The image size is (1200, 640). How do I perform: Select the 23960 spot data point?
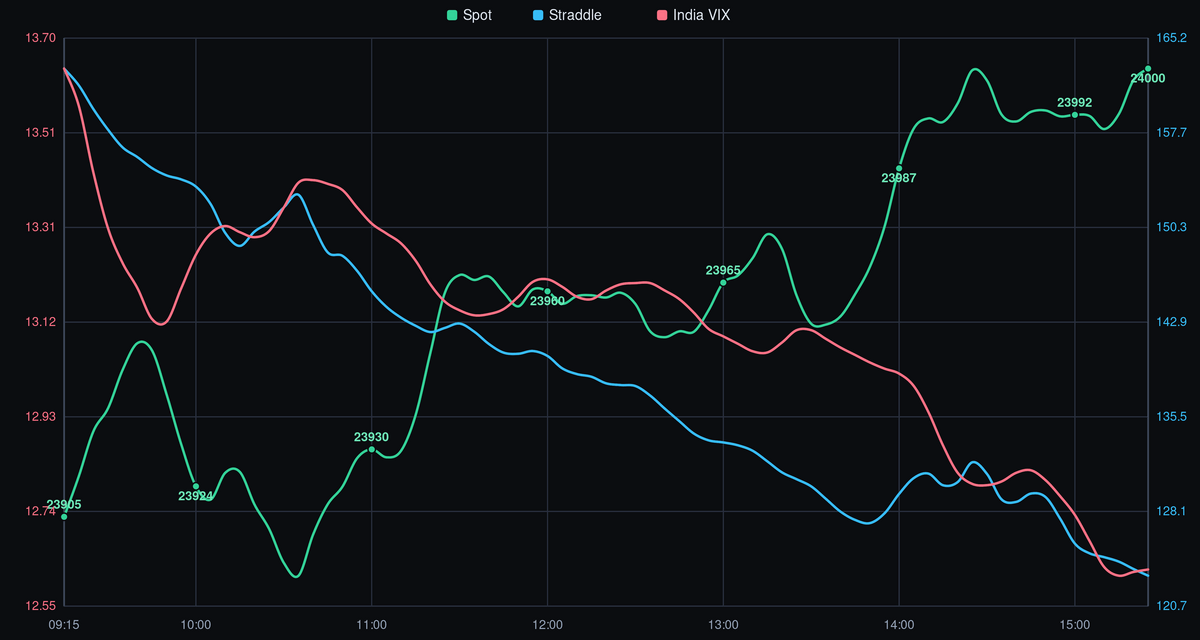click(x=548, y=291)
